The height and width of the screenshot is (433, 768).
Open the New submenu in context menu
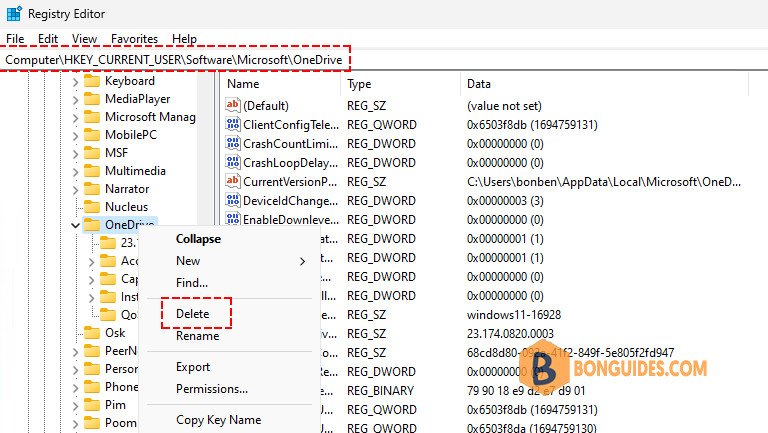click(x=230, y=261)
